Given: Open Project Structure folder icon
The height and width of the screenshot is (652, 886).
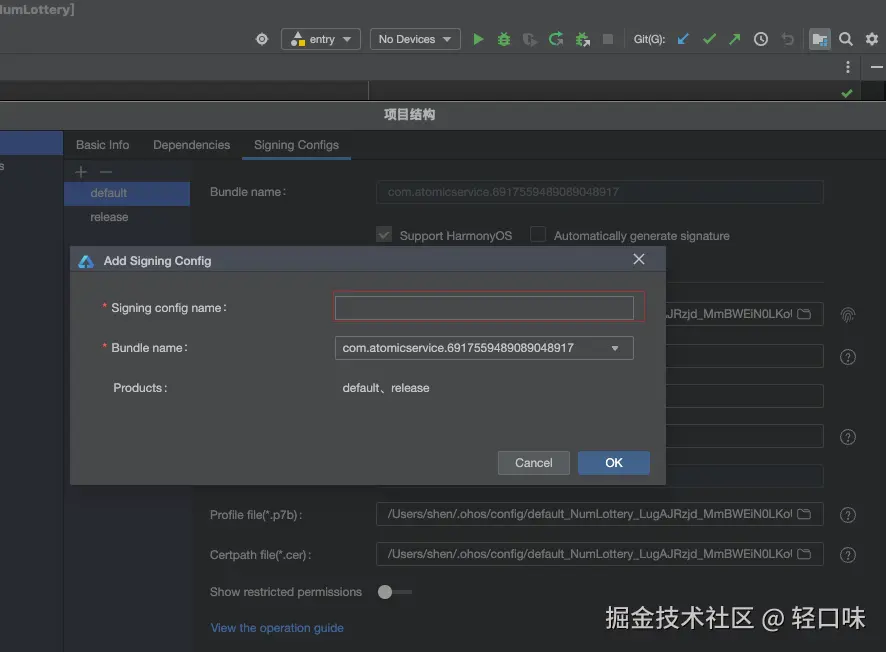Looking at the screenshot, I should point(819,39).
